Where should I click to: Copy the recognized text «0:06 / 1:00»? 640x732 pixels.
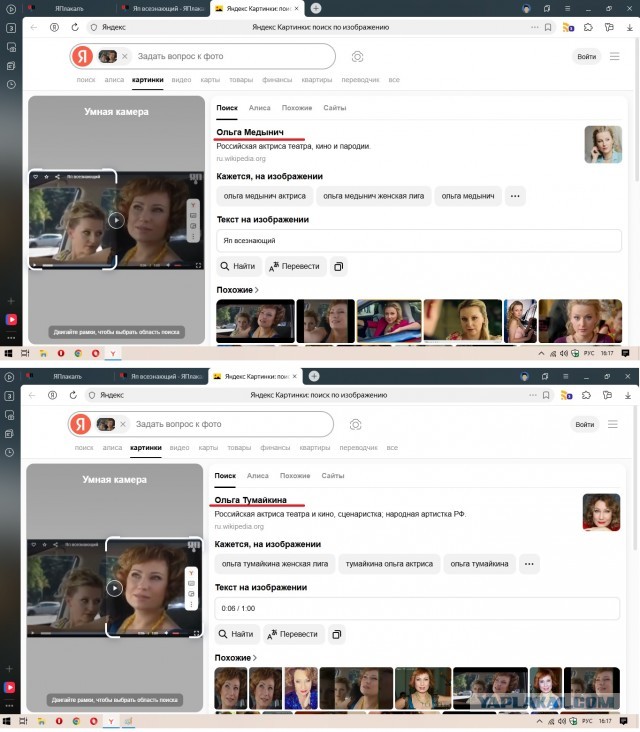(337, 634)
